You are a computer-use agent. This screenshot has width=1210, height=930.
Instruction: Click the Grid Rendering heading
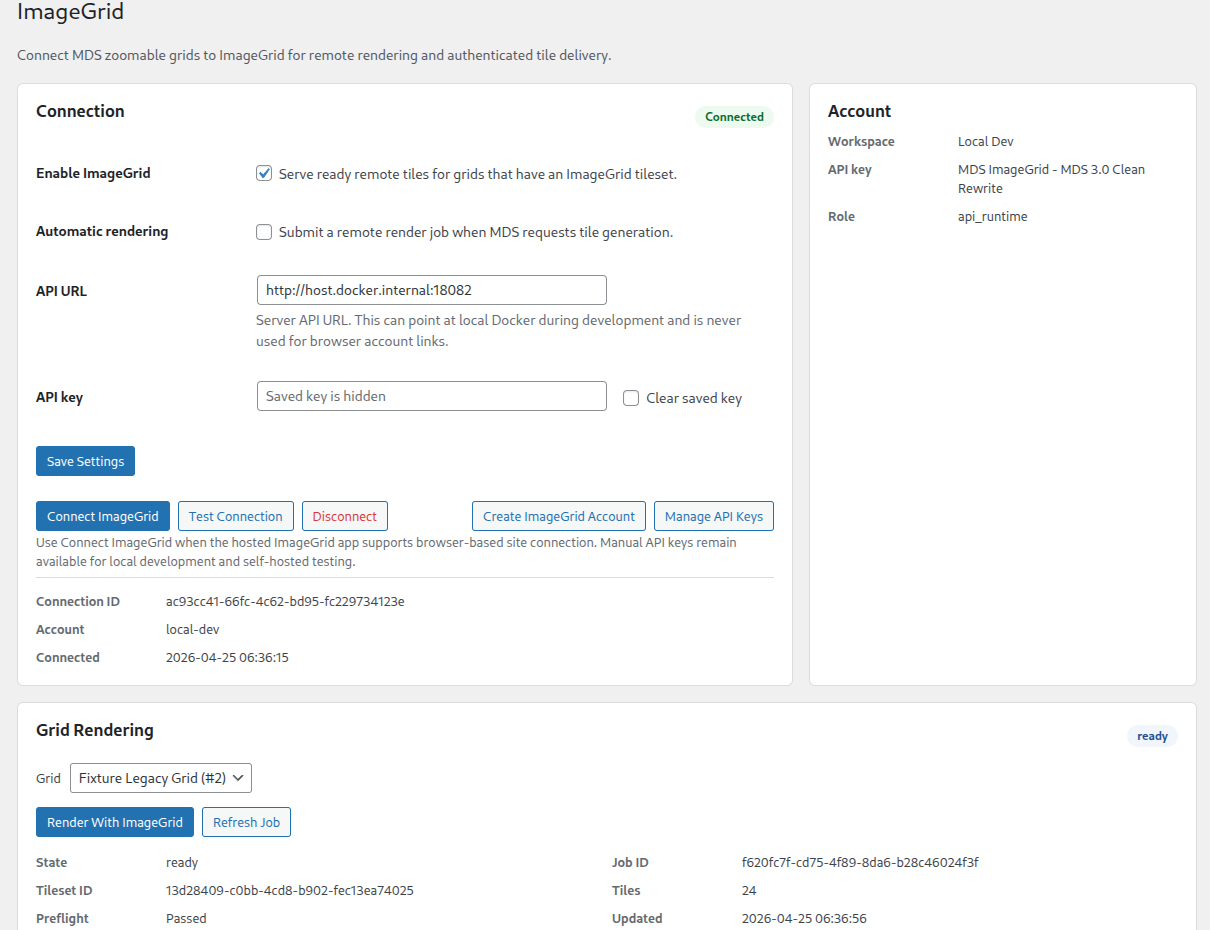click(95, 730)
